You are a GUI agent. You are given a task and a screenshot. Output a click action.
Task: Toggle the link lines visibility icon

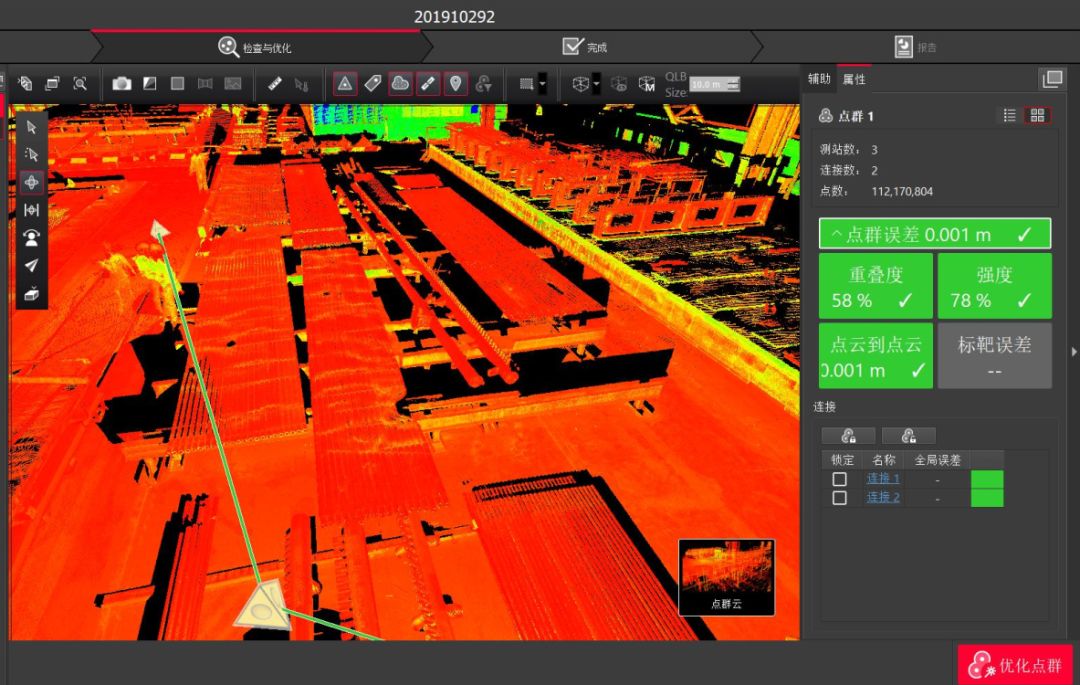point(428,84)
